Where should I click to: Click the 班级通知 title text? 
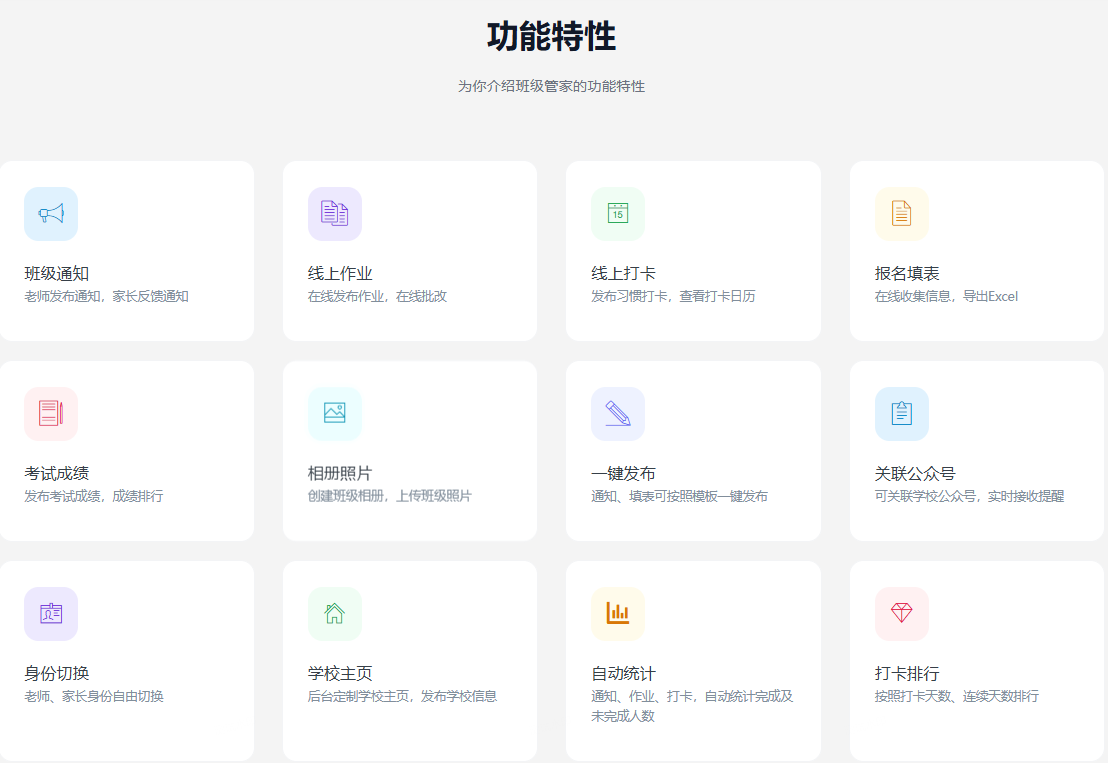[57, 274]
